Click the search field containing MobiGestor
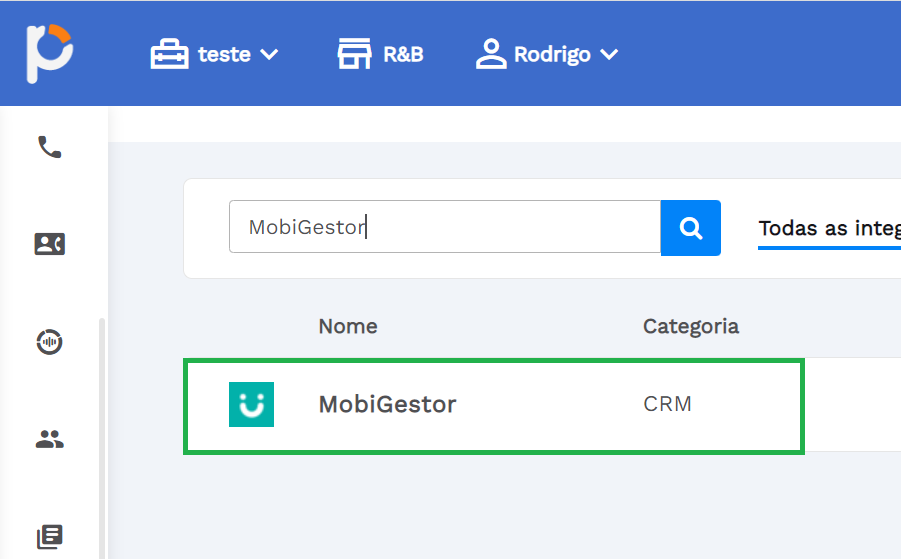Screen dimensions: 901x559 (x=445, y=227)
